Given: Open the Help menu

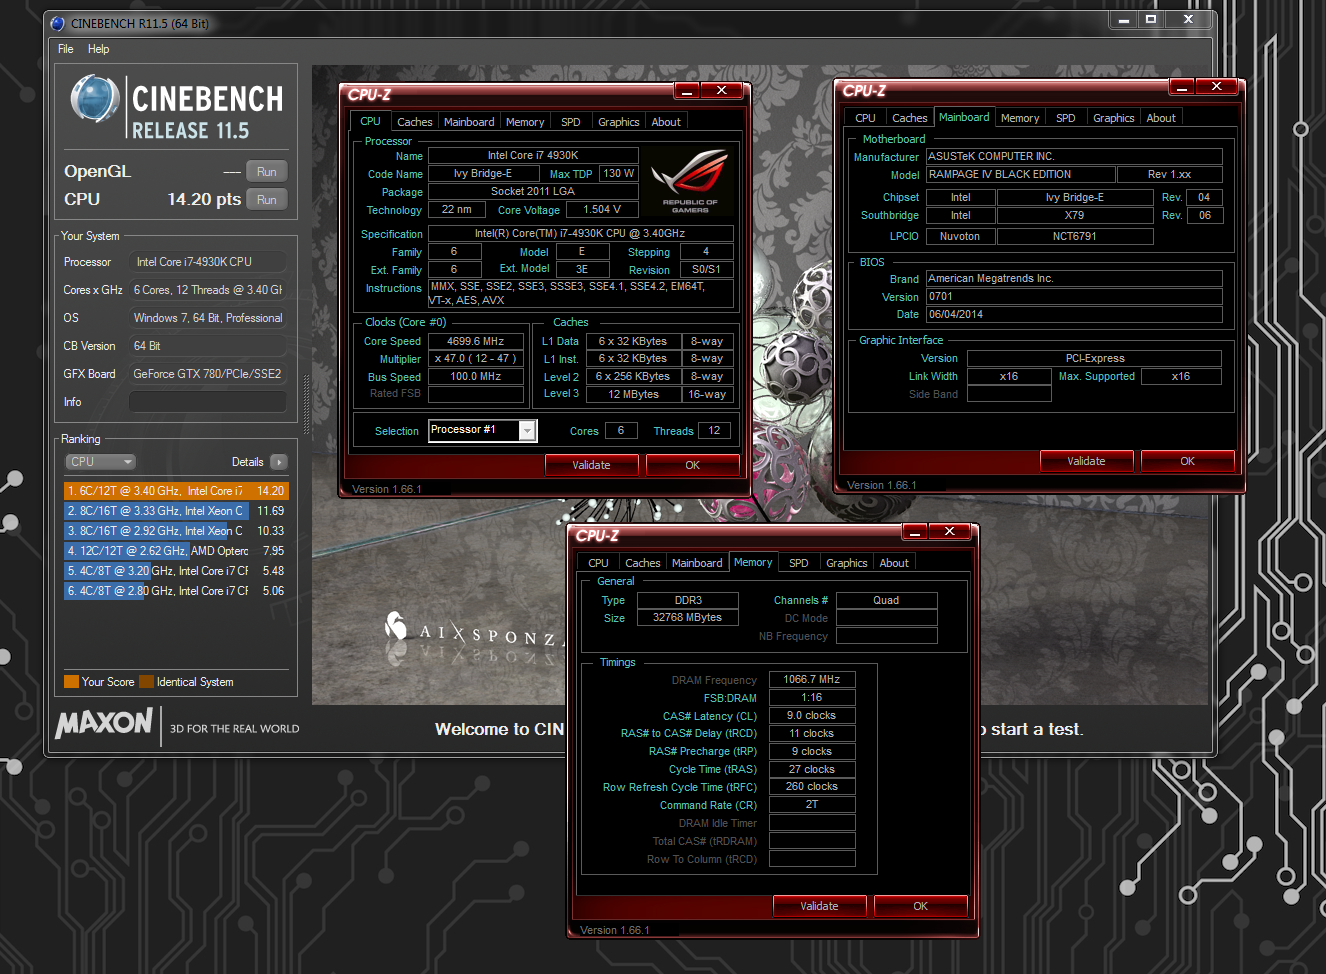Looking at the screenshot, I should point(98,49).
